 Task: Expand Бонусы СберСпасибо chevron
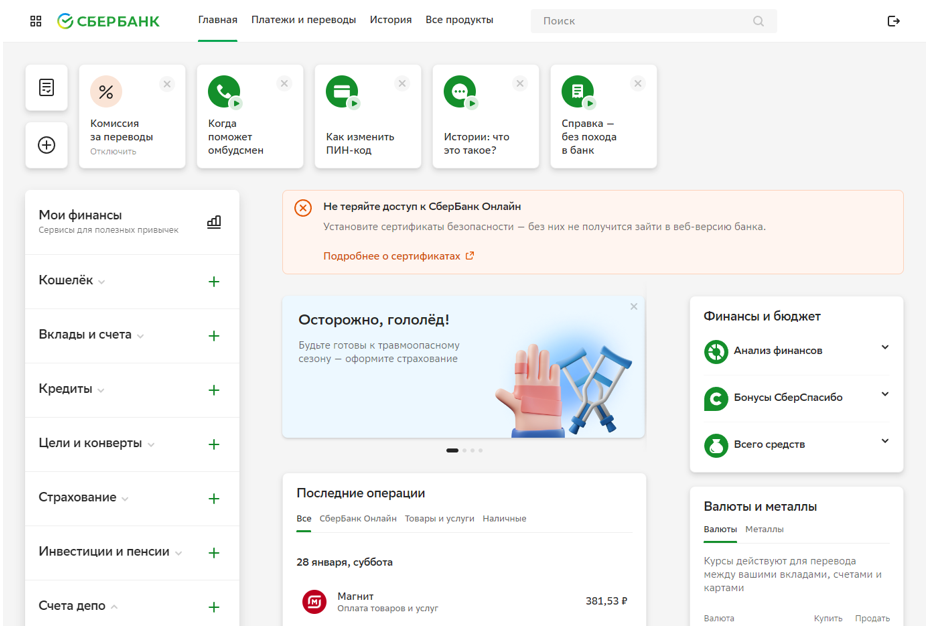click(885, 394)
